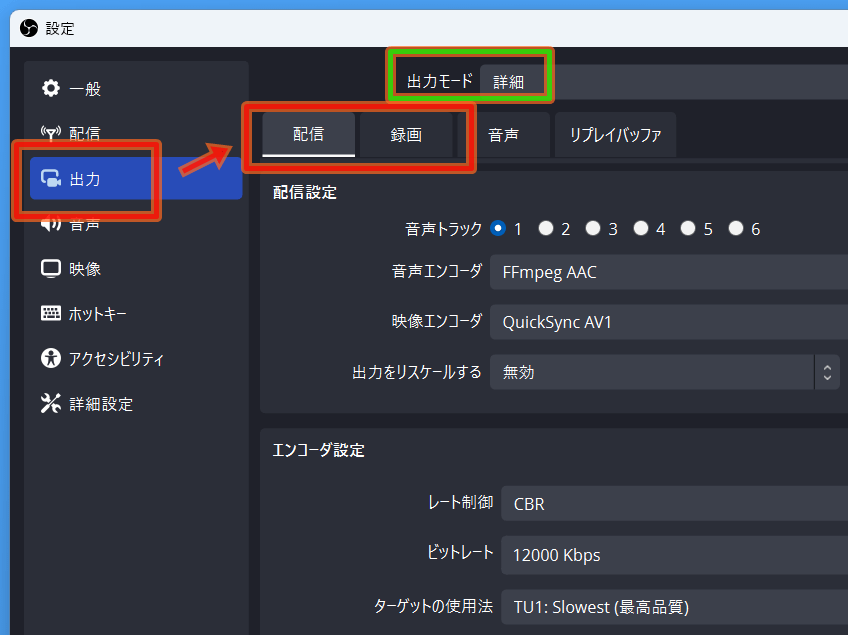Click the エンコーダ設定 section heading
The width and height of the screenshot is (848, 635).
pyautogui.click(x=319, y=450)
